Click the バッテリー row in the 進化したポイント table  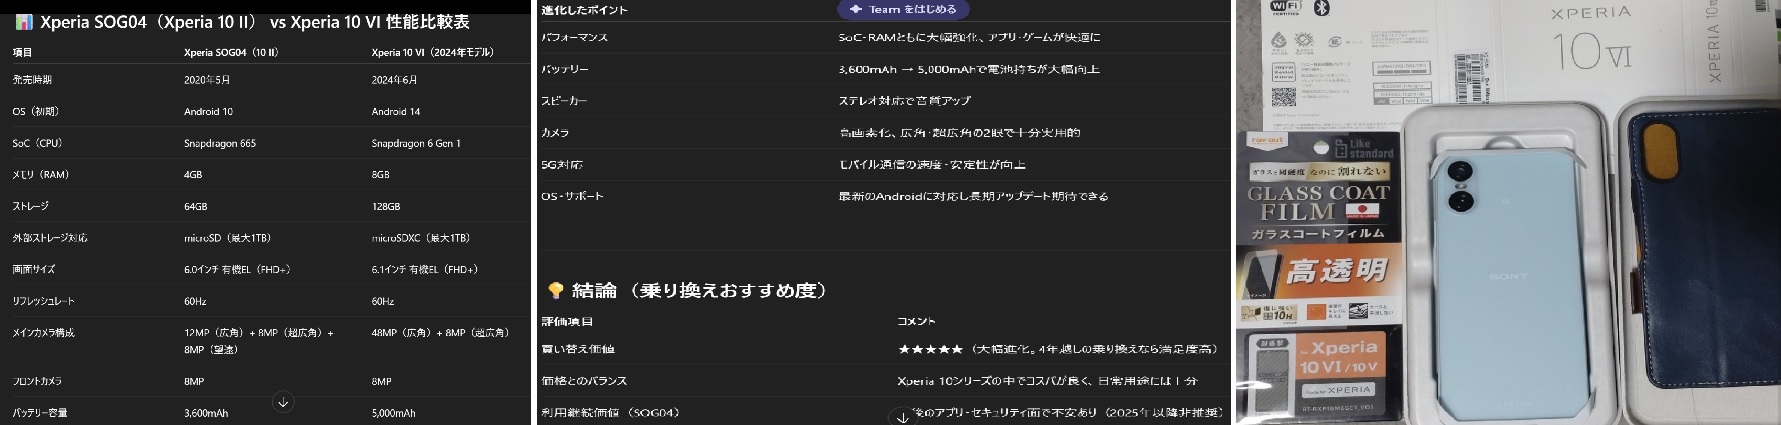coord(565,70)
